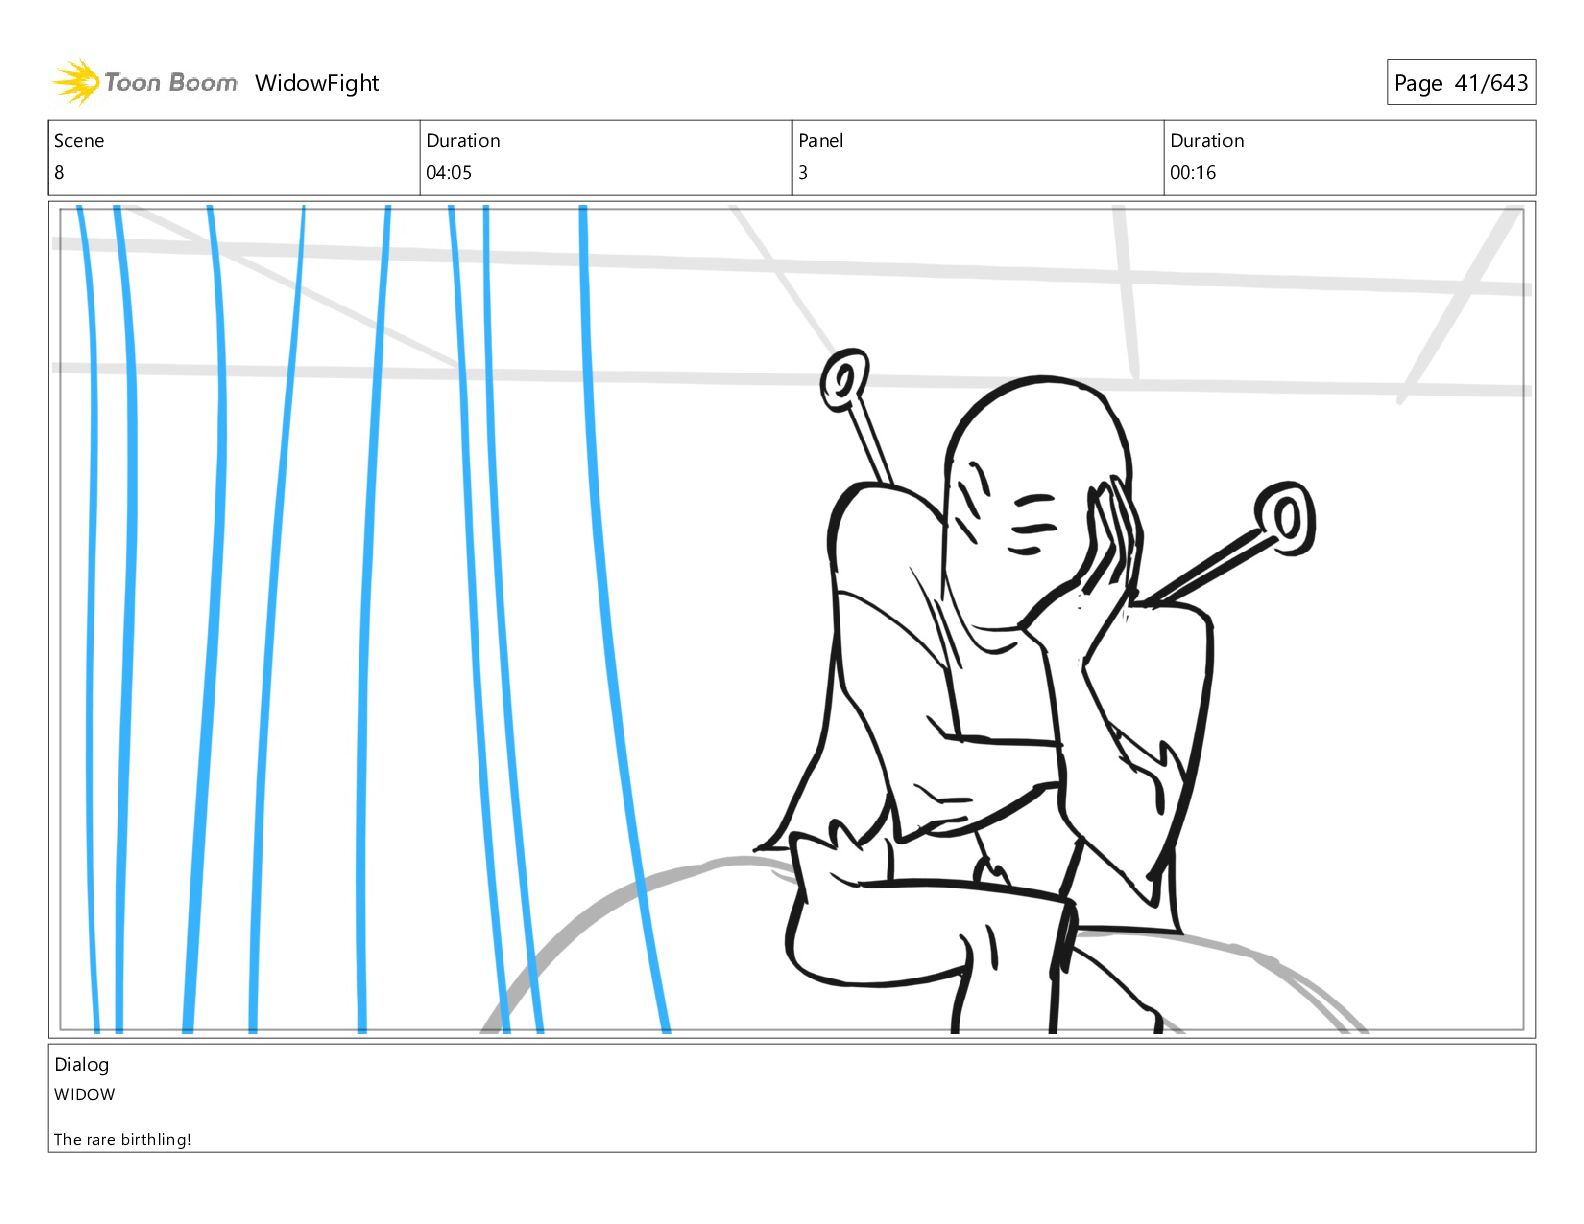Screen dimensions: 1584x1224
Task: Click the Dialog section label
Action: pyautogui.click(x=82, y=1065)
